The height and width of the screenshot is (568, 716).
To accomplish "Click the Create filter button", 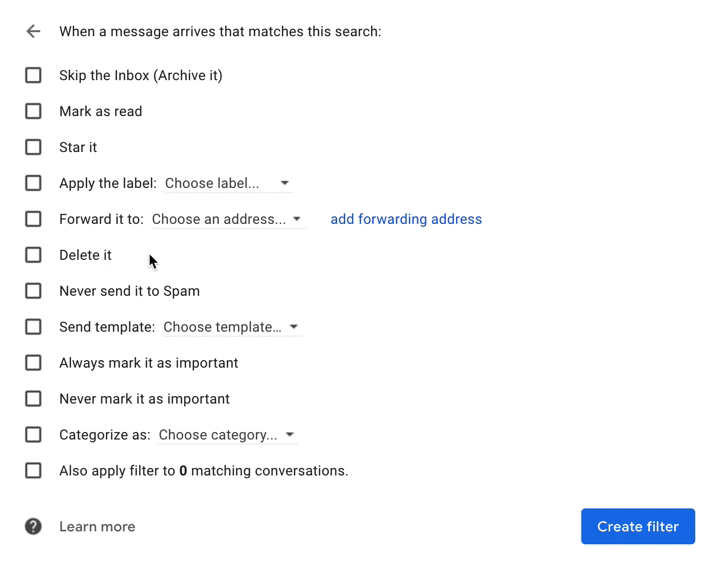I will tap(638, 526).
